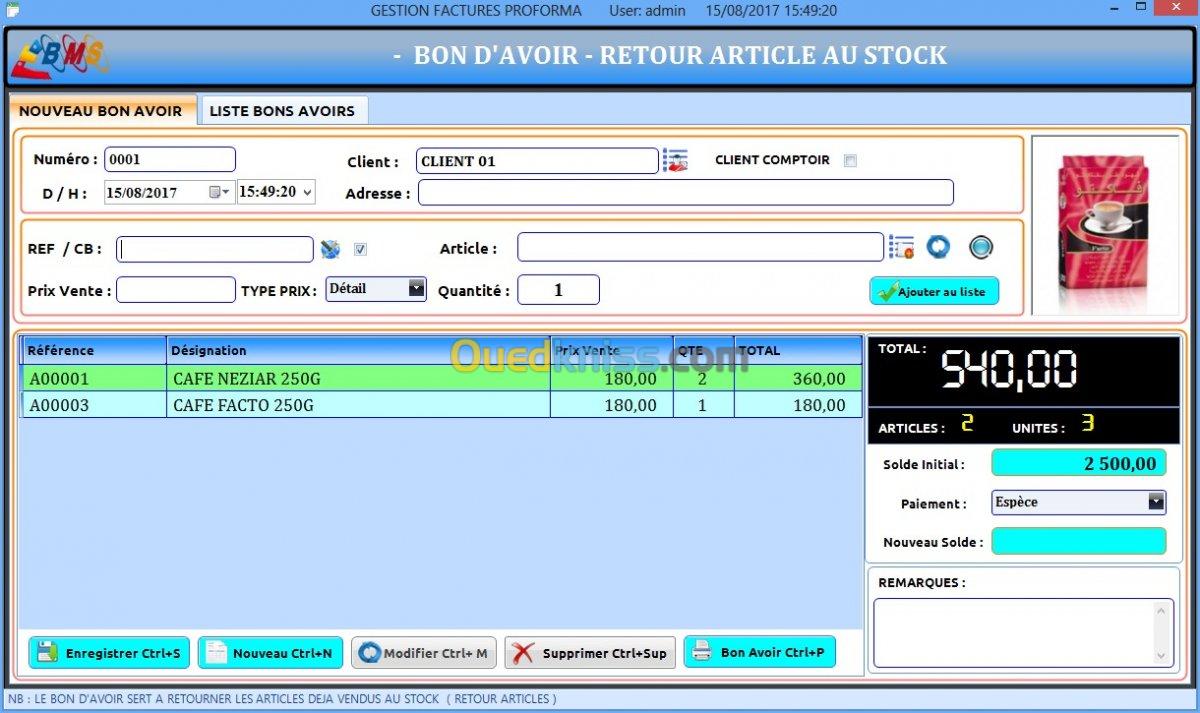This screenshot has width=1200, height=713.
Task: Click the empty Nouveau Solde field
Action: [x=1079, y=541]
